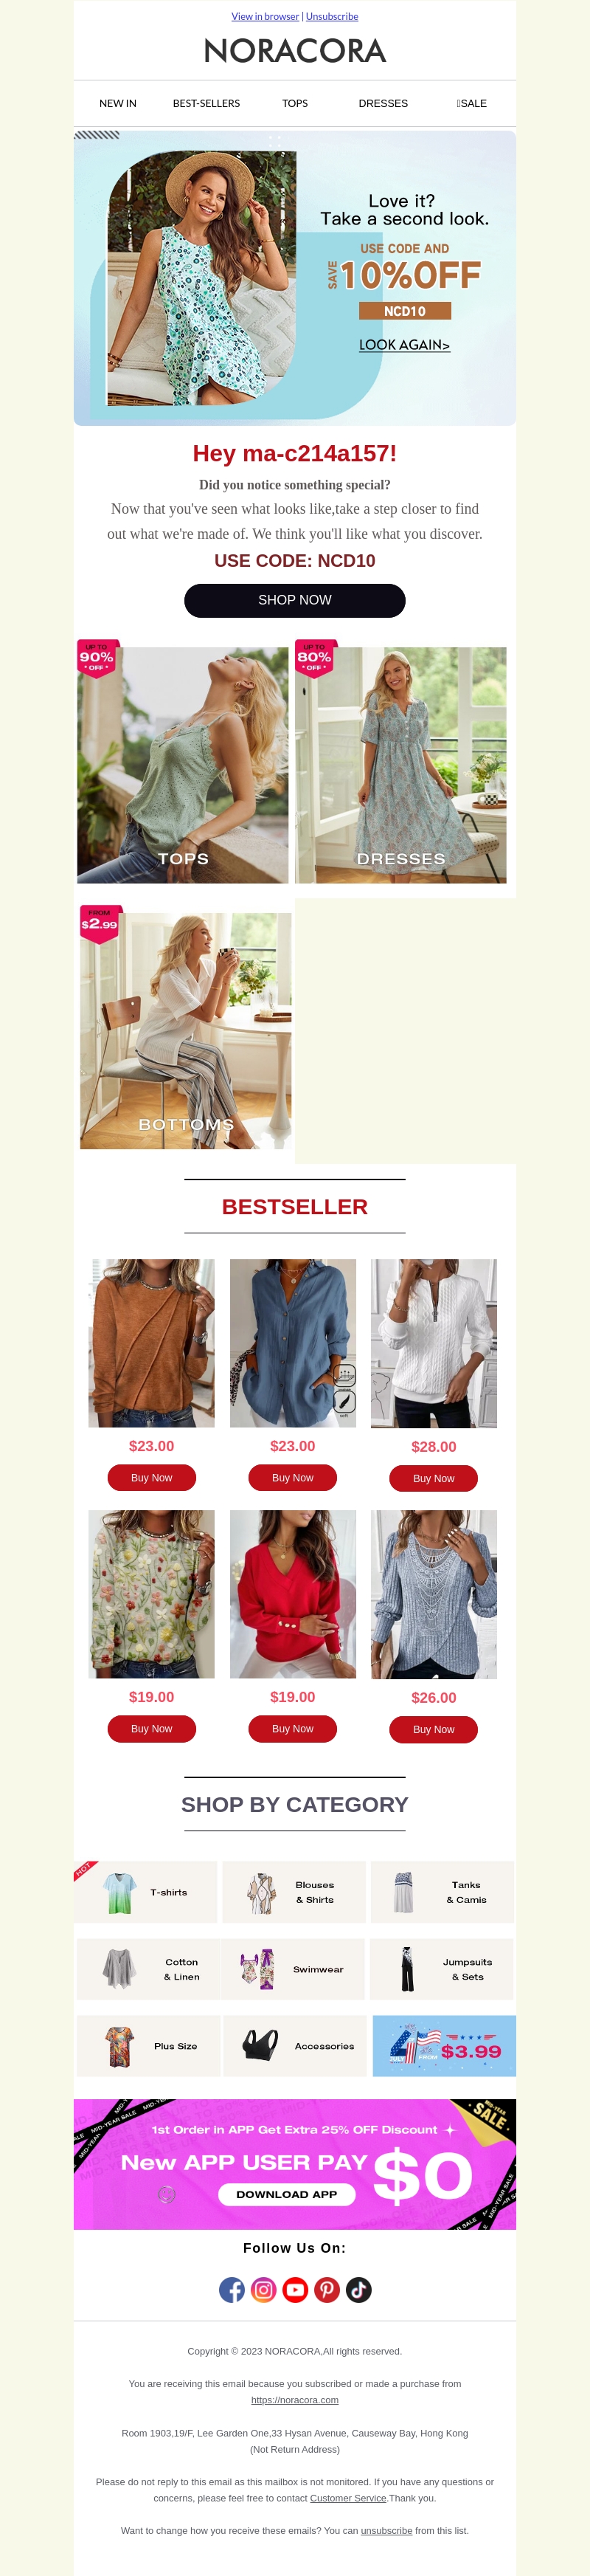The height and width of the screenshot is (2576, 590).
Task: Open the BEST-SELLERS navigation item
Action: [206, 103]
